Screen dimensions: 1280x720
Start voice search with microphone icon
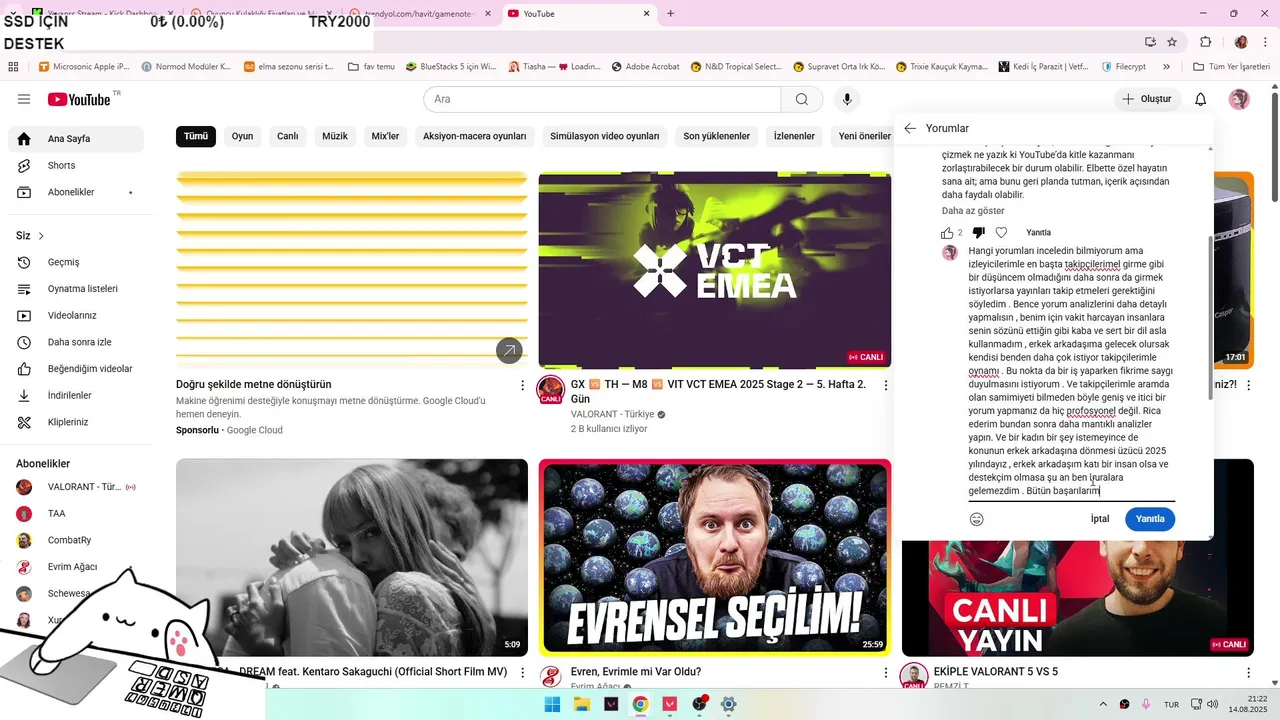click(847, 99)
